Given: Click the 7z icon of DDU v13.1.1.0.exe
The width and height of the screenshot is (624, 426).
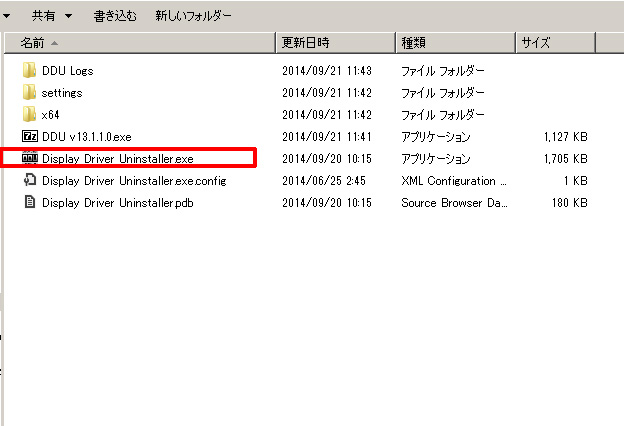Looking at the screenshot, I should click(x=30, y=137).
